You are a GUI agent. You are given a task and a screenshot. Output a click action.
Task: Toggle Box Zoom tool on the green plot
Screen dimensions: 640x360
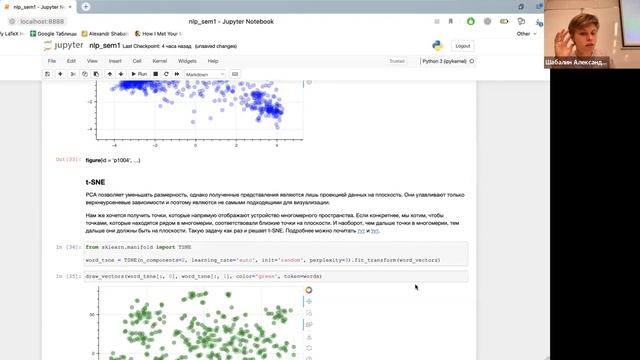(309, 313)
